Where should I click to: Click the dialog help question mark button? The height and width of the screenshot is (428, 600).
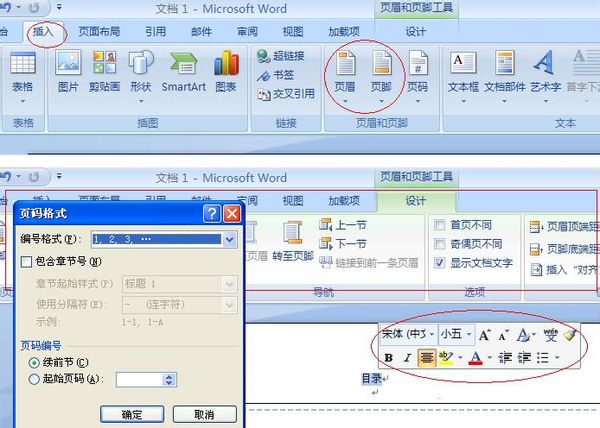pos(212,213)
